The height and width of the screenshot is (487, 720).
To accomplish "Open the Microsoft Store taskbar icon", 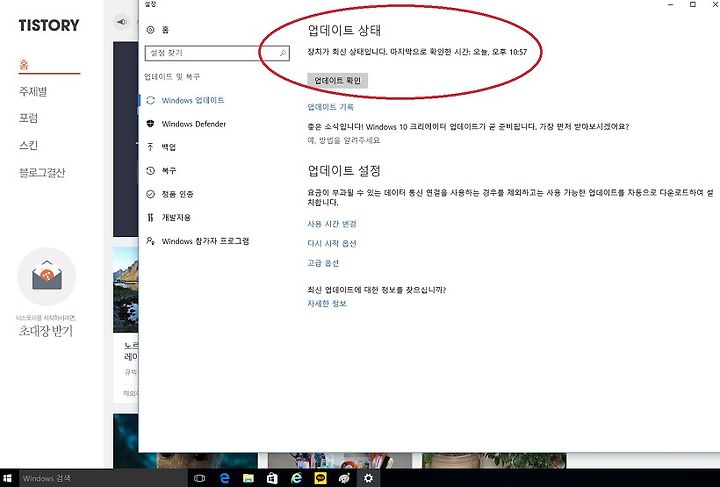I will (272, 478).
